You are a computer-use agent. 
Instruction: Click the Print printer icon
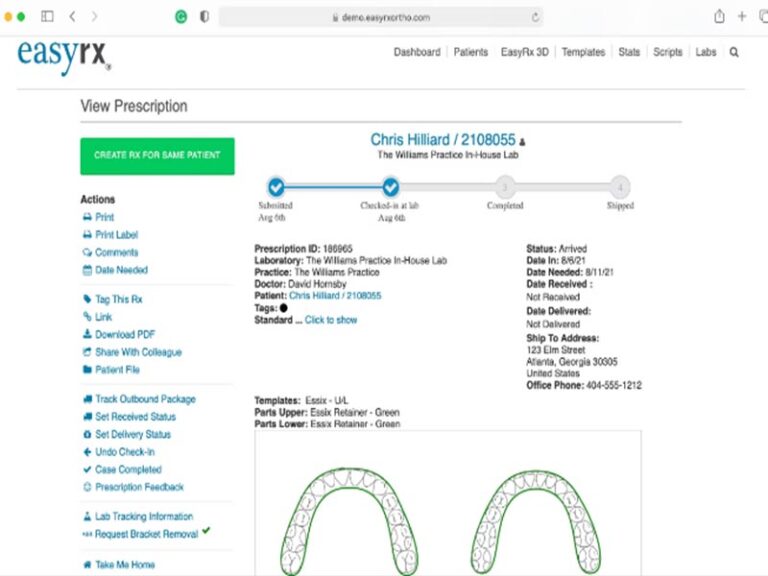point(87,217)
